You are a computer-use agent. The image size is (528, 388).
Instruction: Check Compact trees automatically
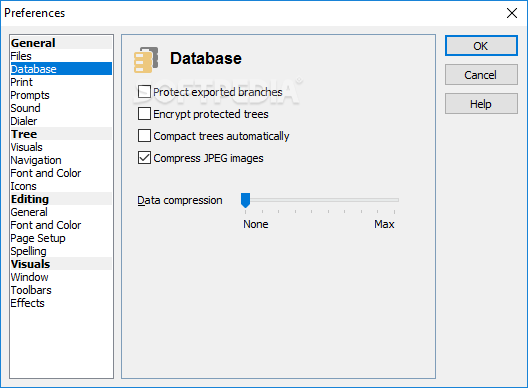click(144, 136)
